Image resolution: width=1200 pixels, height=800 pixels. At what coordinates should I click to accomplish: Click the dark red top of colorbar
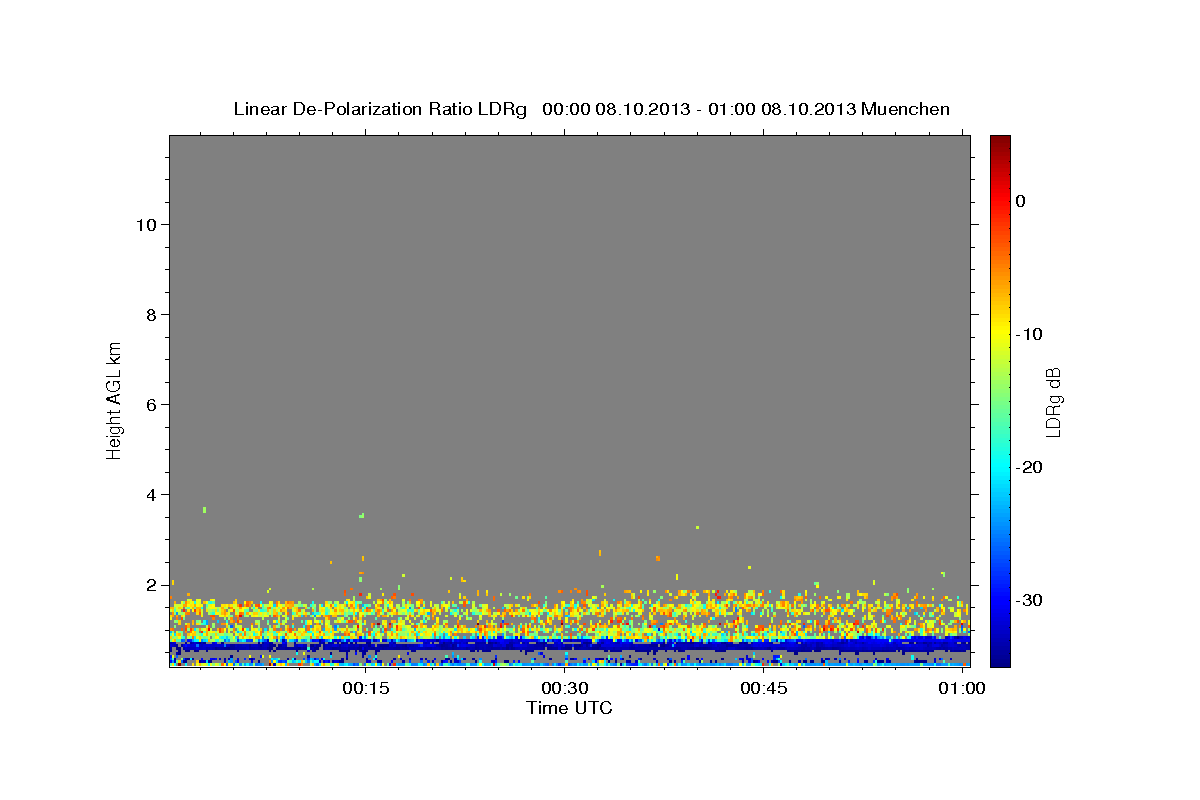1000,145
